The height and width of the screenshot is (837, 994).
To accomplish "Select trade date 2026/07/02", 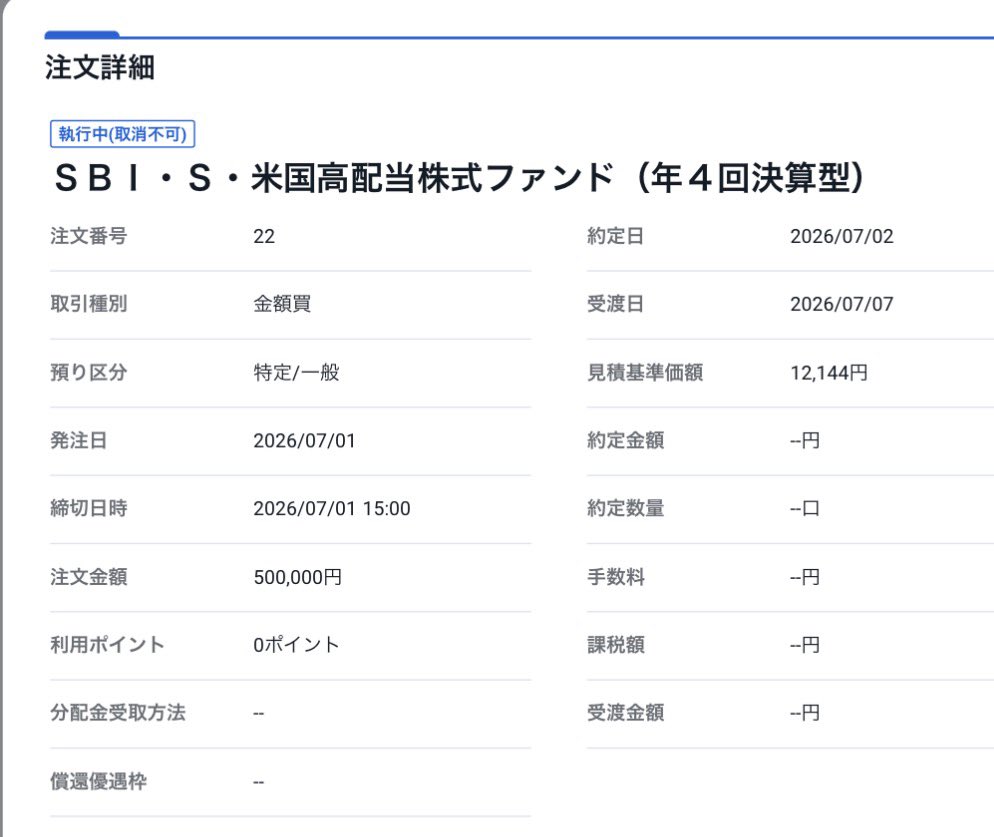I will pos(841,236).
